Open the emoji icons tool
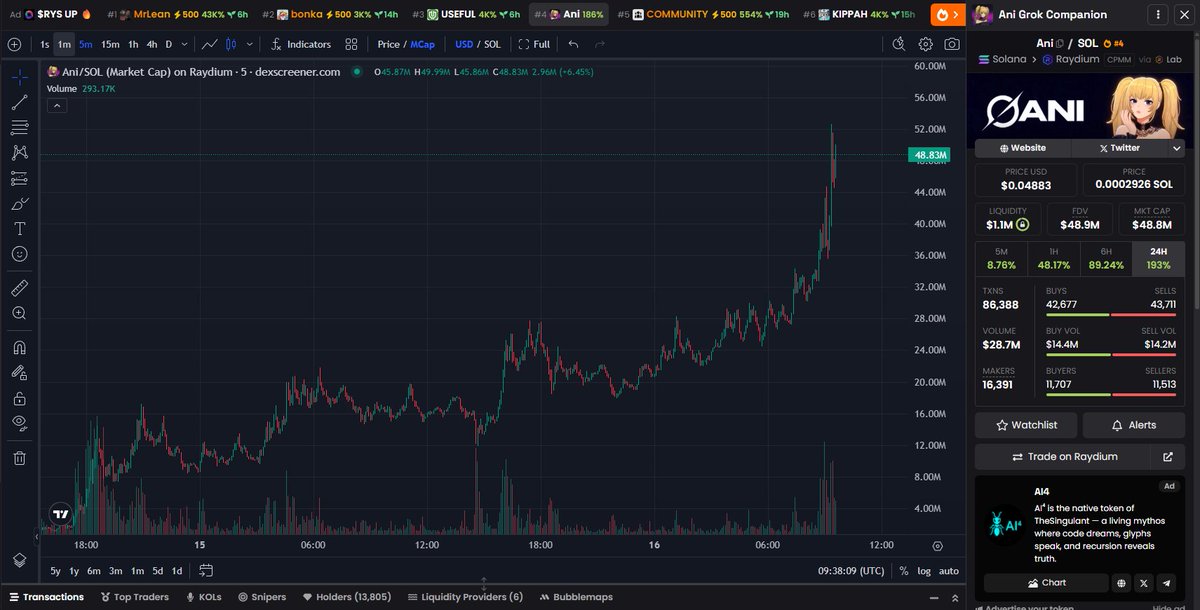Image resolution: width=1200 pixels, height=610 pixels. coord(19,254)
